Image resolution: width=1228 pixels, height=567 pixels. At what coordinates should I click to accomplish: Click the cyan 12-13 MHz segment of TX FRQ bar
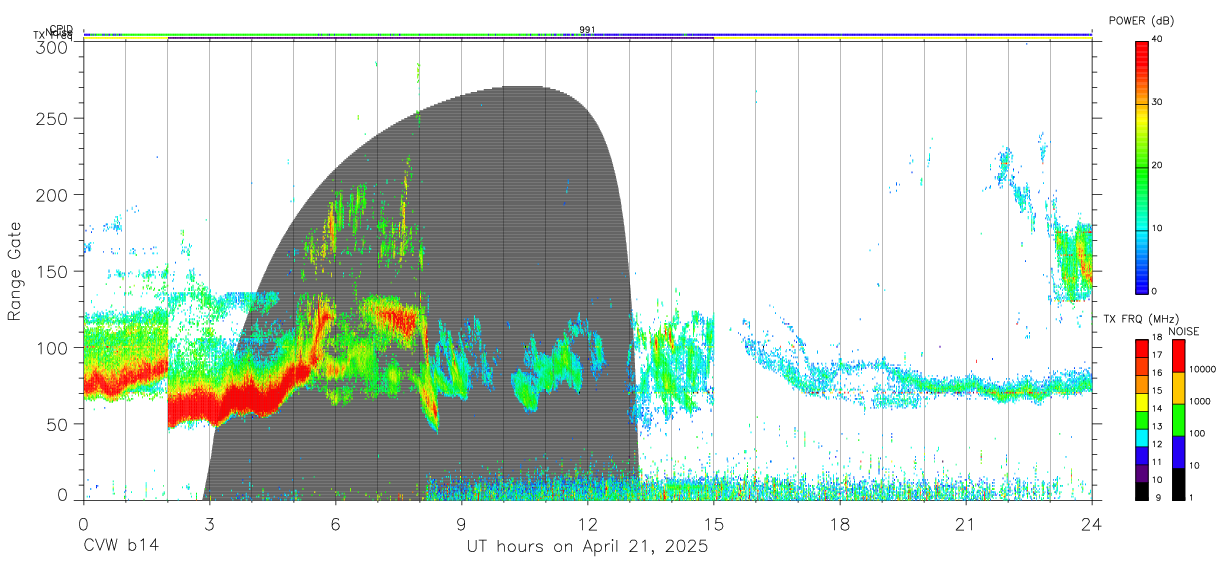click(x=1142, y=438)
